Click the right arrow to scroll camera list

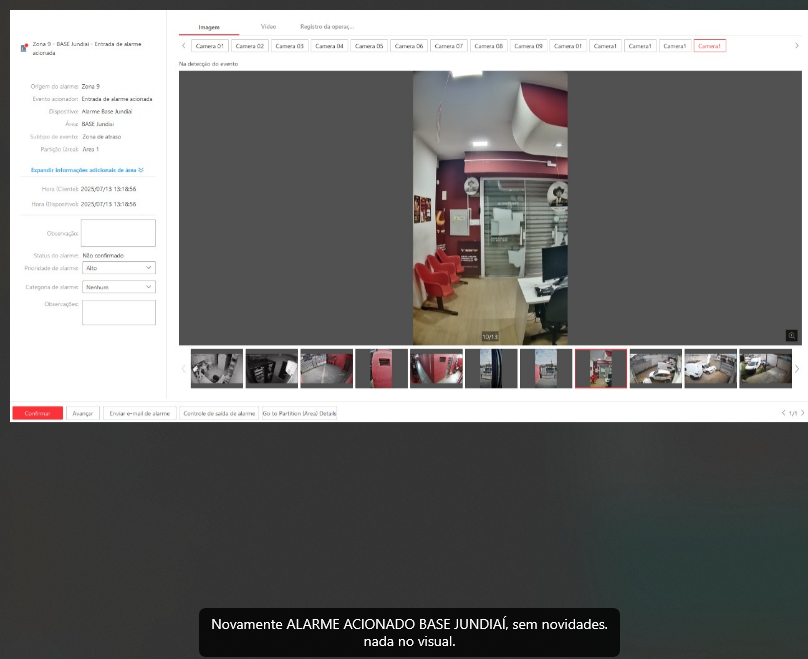[797, 45]
